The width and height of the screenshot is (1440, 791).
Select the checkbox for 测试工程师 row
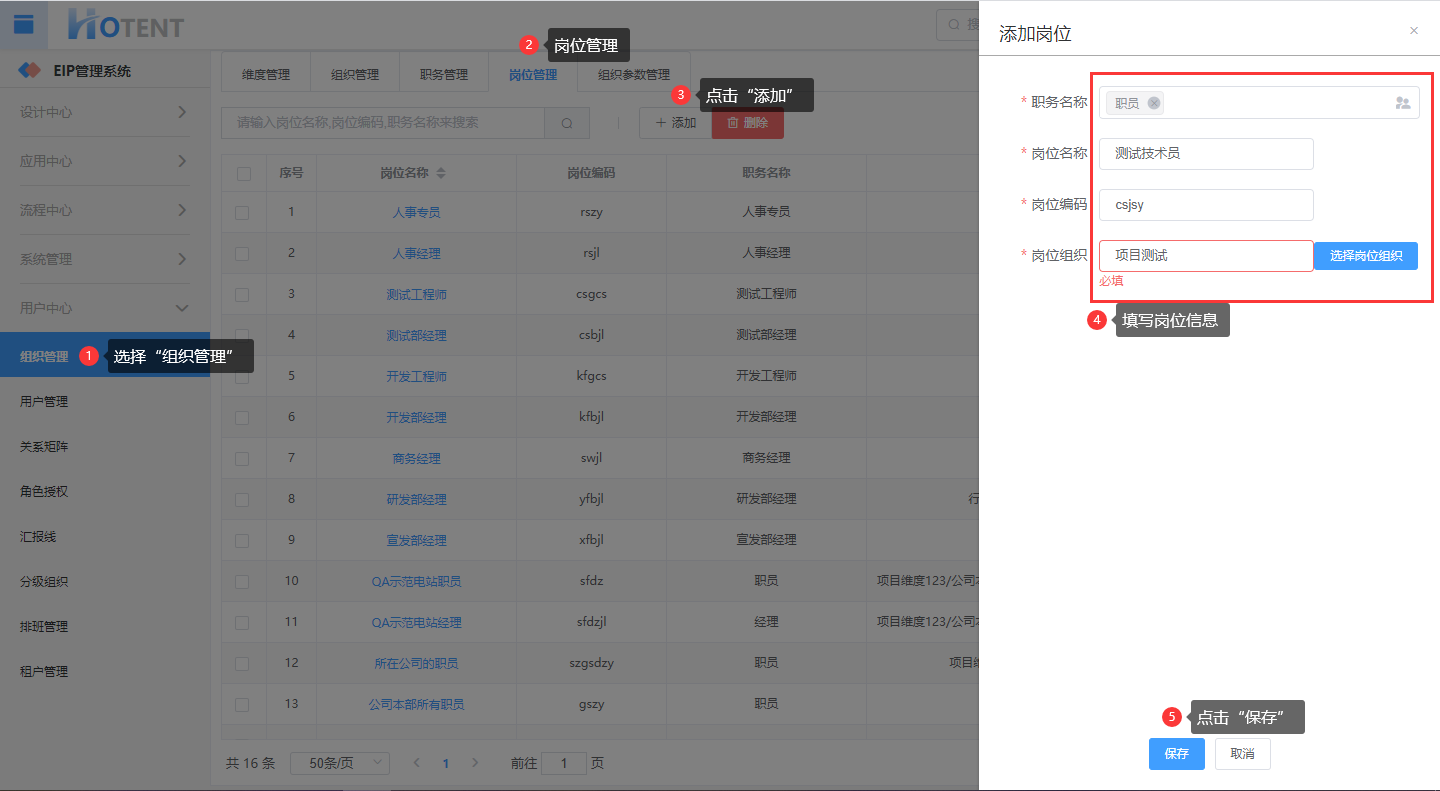click(242, 294)
